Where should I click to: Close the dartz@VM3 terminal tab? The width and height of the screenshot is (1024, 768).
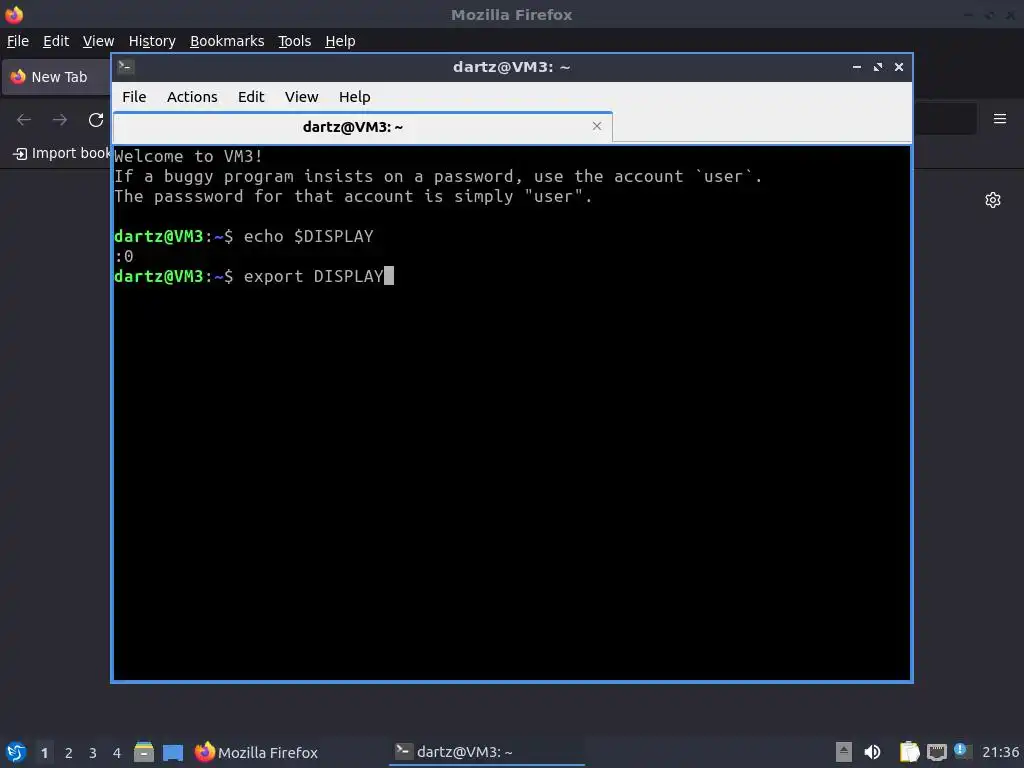coord(596,126)
